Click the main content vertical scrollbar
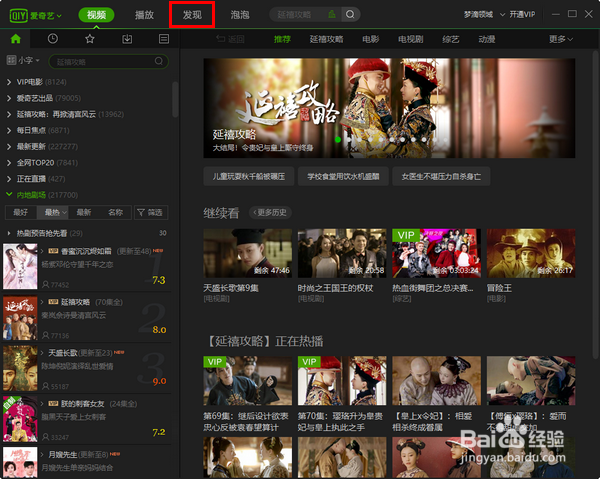Viewport: 600px width, 479px height. [595, 205]
